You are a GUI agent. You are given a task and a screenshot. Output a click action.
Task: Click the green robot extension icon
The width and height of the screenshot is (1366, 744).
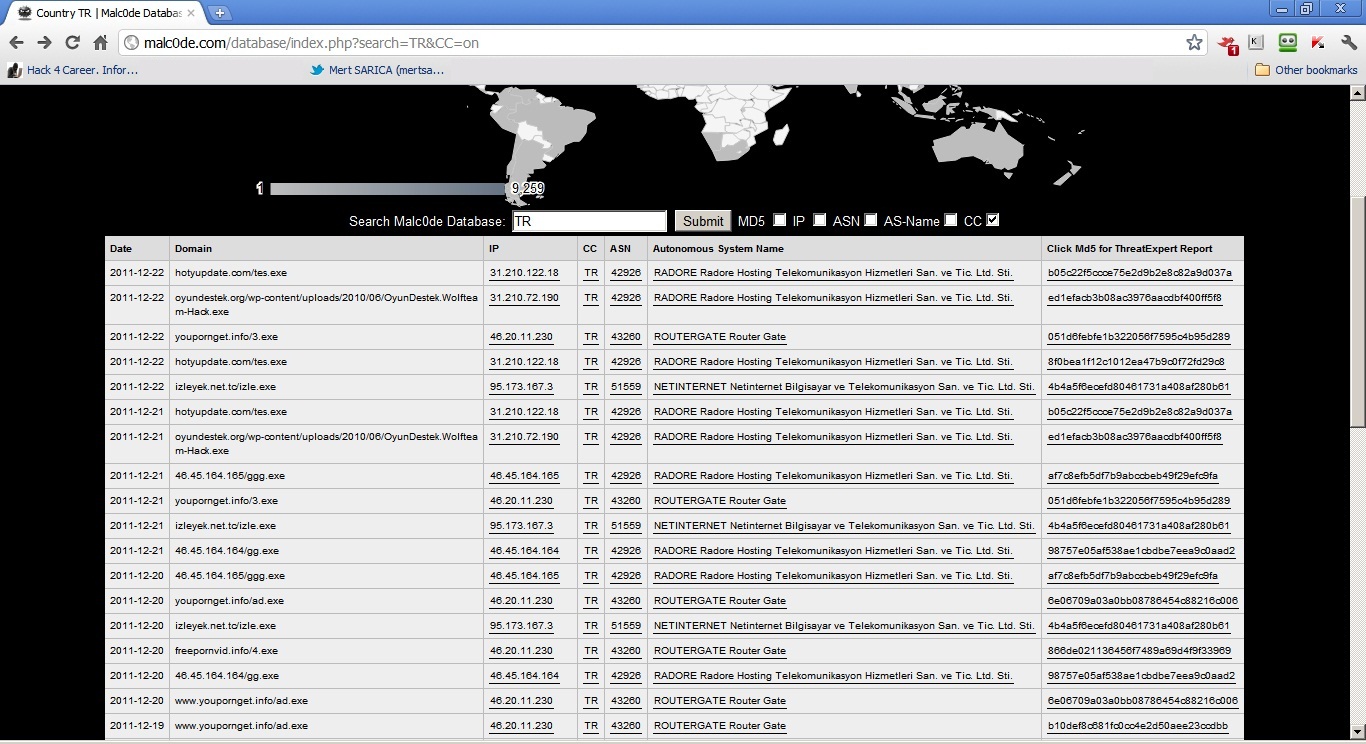[x=1287, y=43]
